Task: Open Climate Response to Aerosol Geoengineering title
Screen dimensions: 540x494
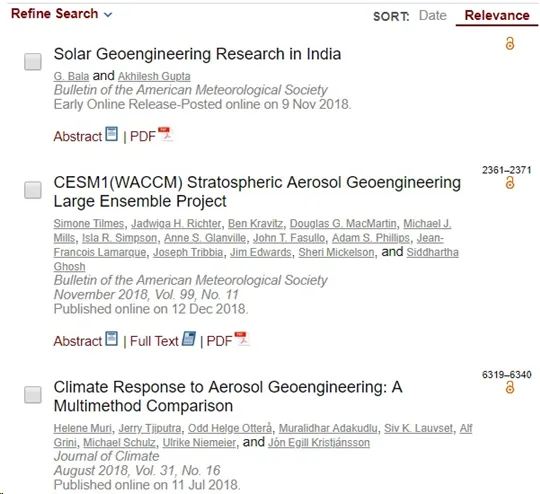Action: (228, 396)
